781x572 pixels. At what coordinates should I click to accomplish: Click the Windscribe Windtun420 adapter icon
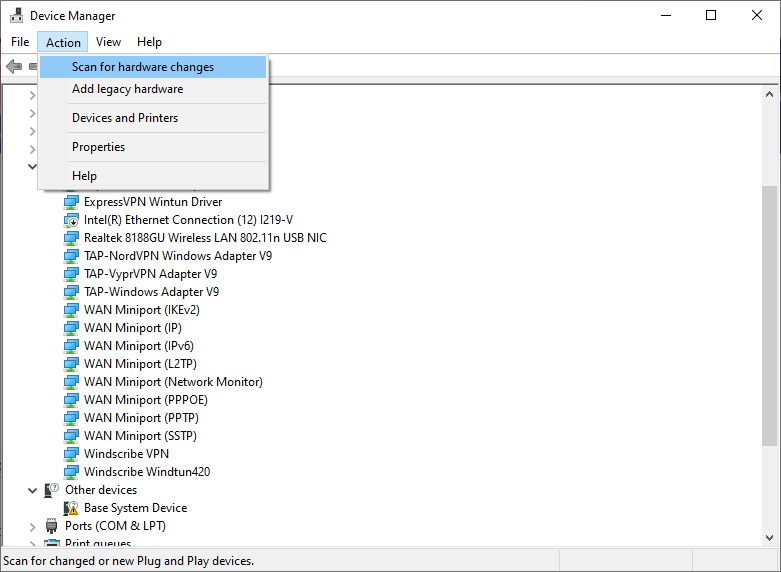click(x=71, y=472)
